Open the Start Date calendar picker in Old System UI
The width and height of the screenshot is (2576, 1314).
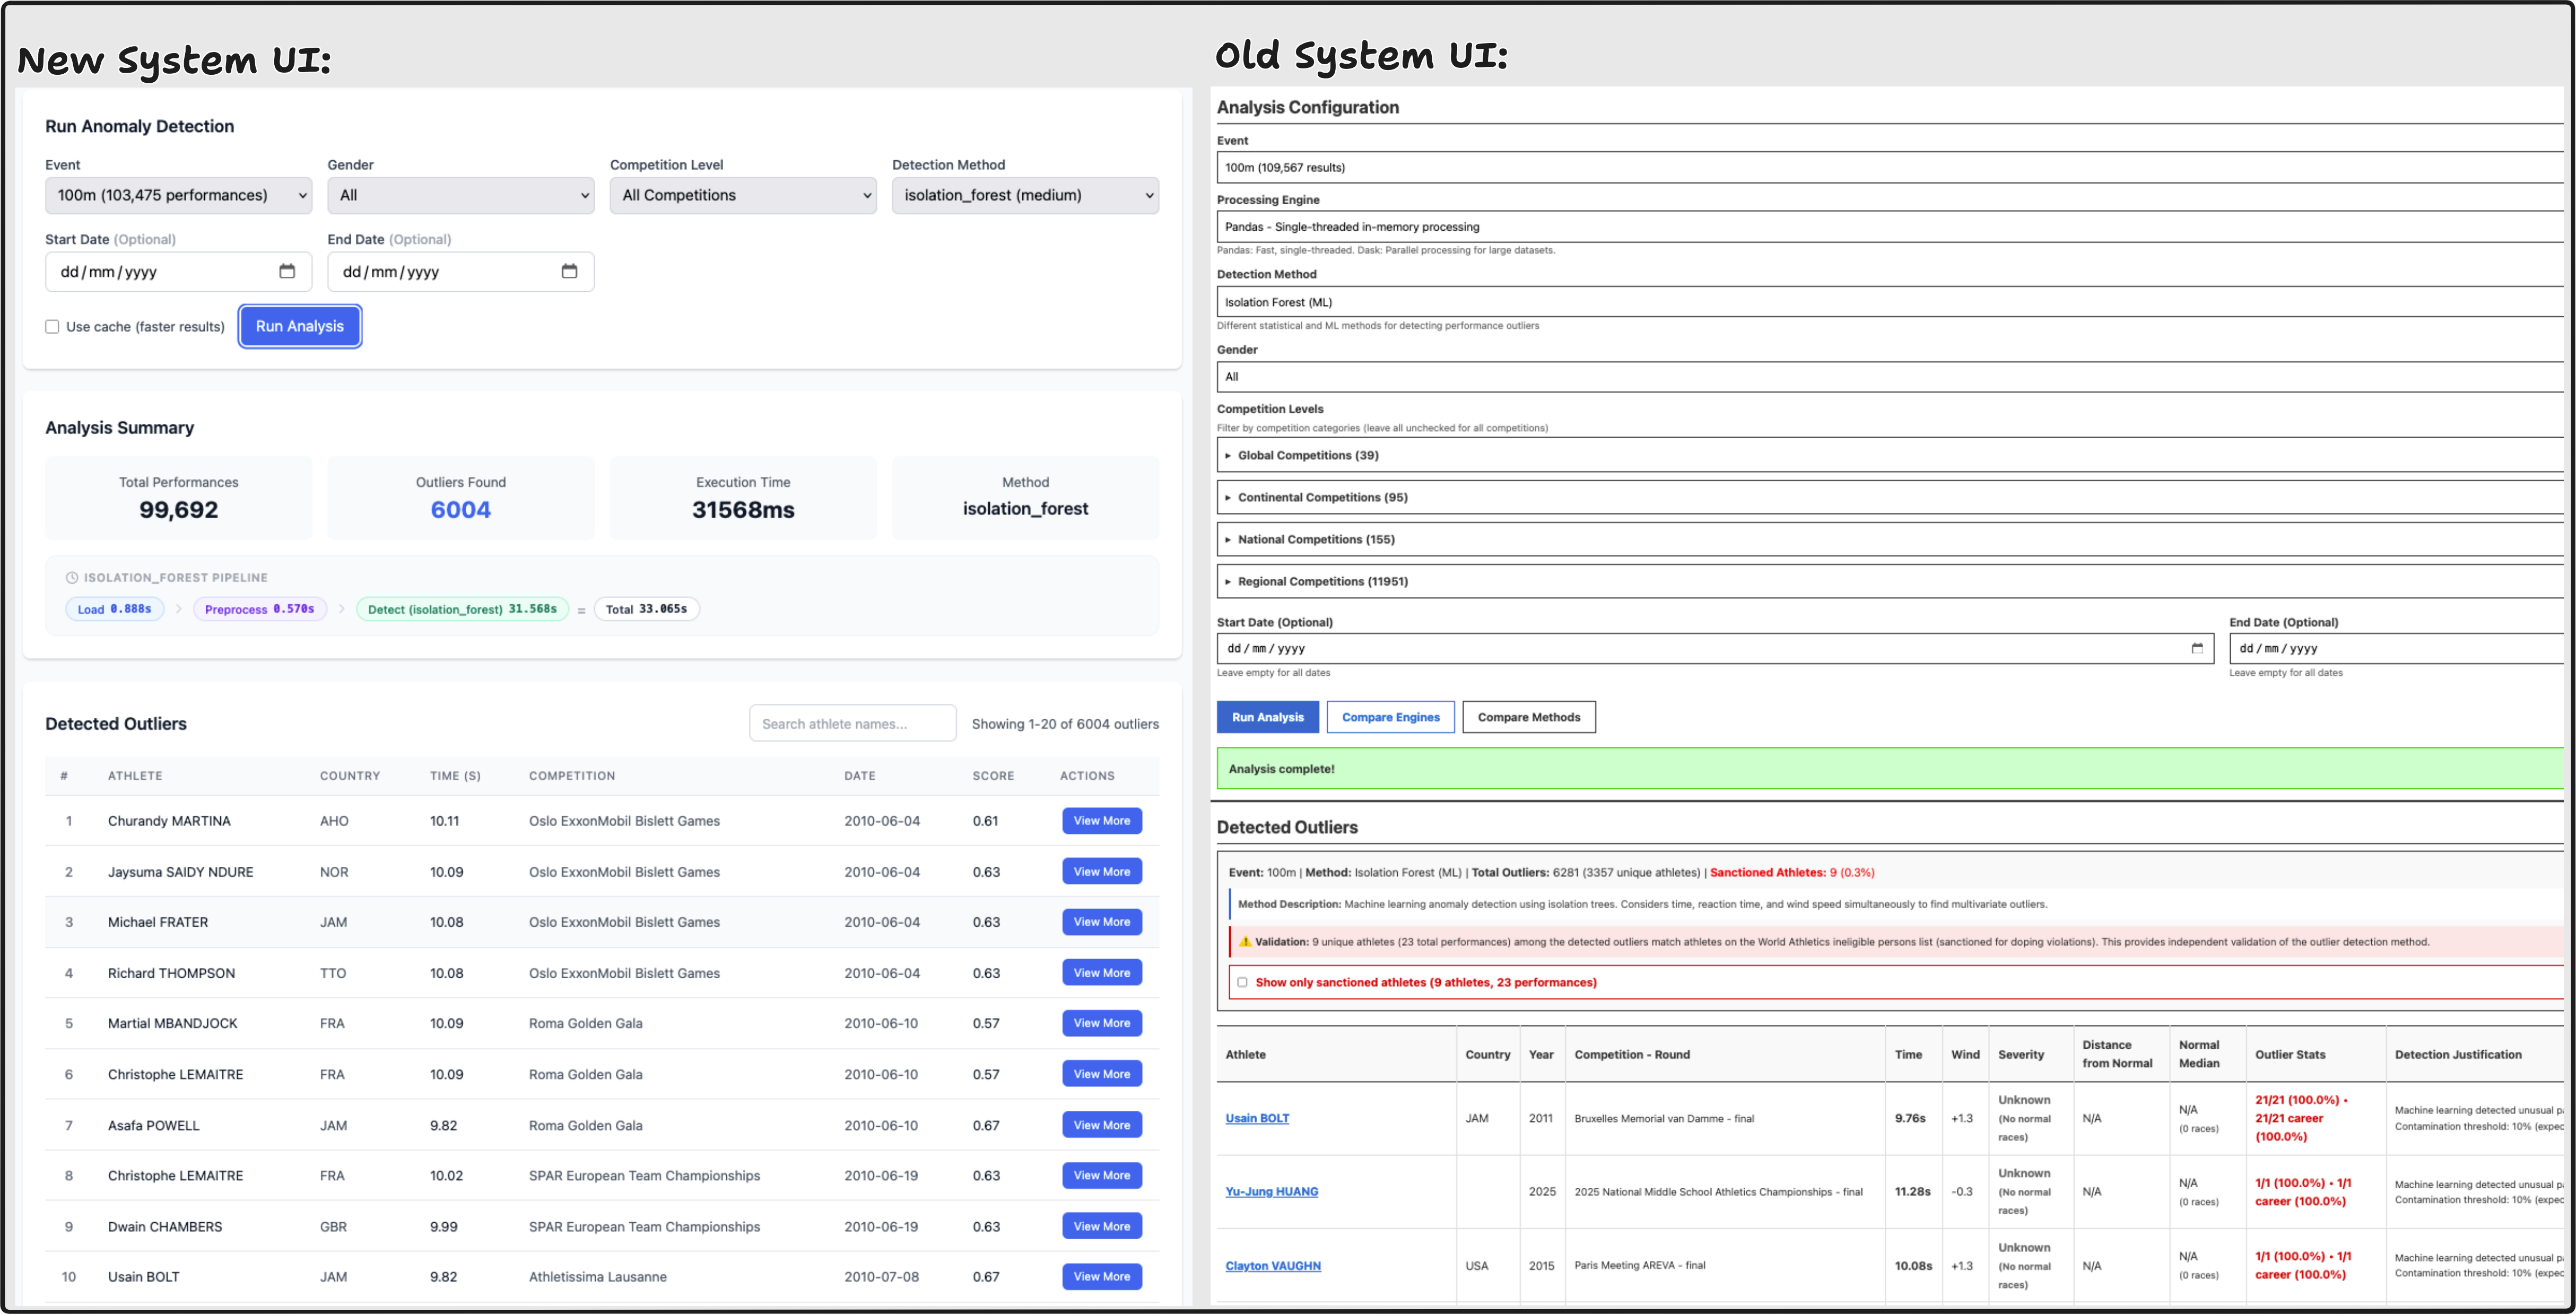[x=2197, y=648]
